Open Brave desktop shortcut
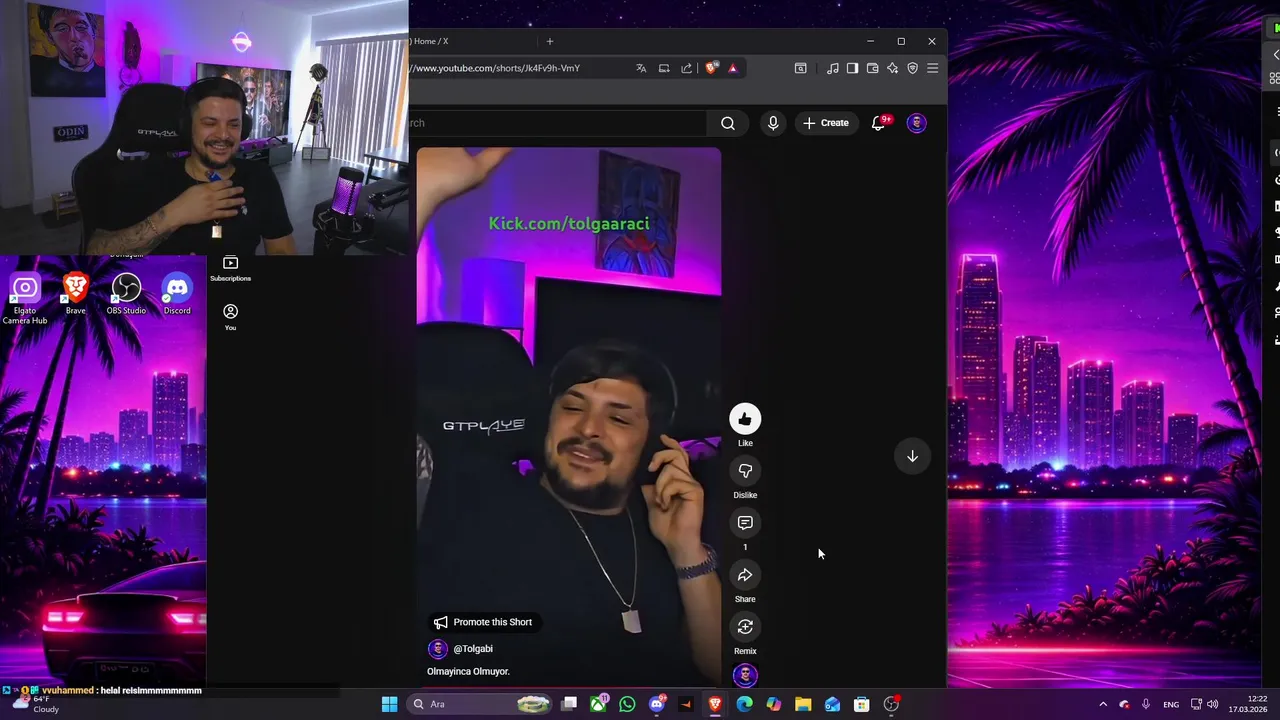1280x720 pixels. click(x=76, y=295)
